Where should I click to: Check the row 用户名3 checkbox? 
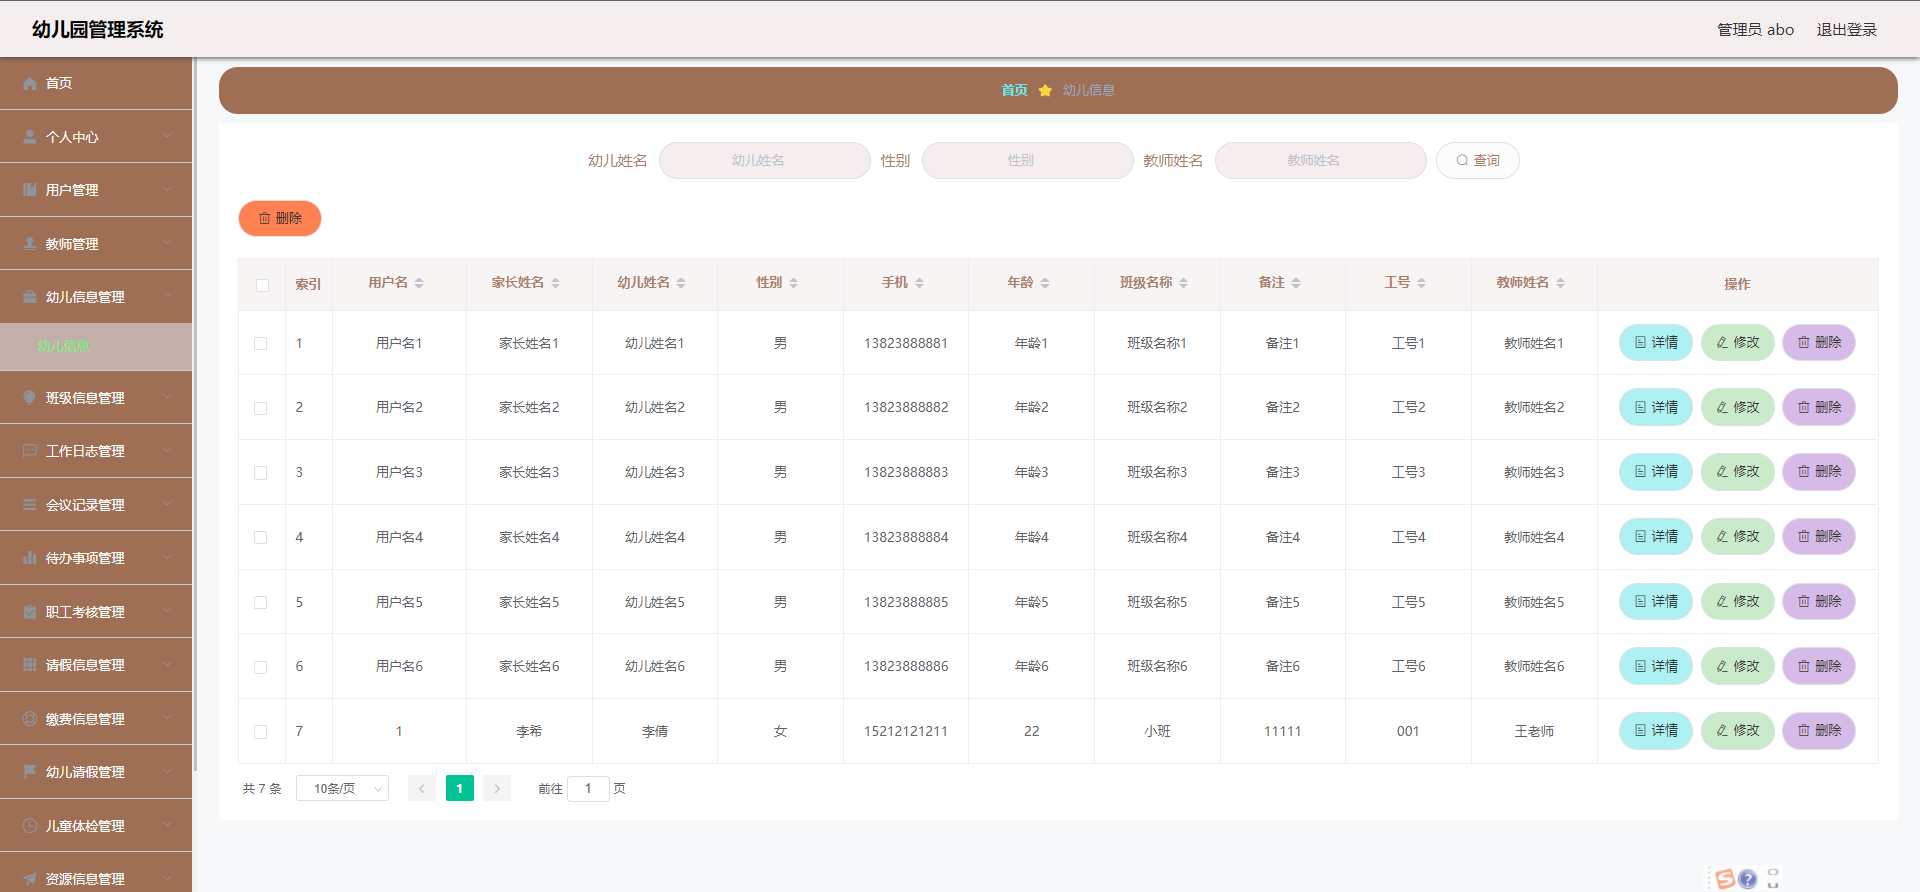coord(261,473)
